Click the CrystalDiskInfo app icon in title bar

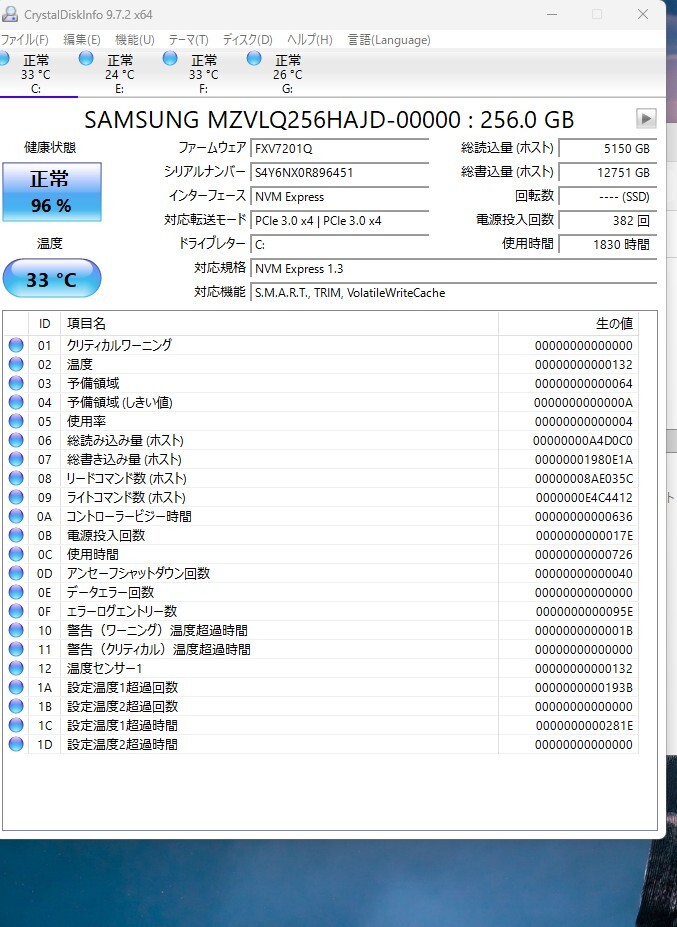10,13
